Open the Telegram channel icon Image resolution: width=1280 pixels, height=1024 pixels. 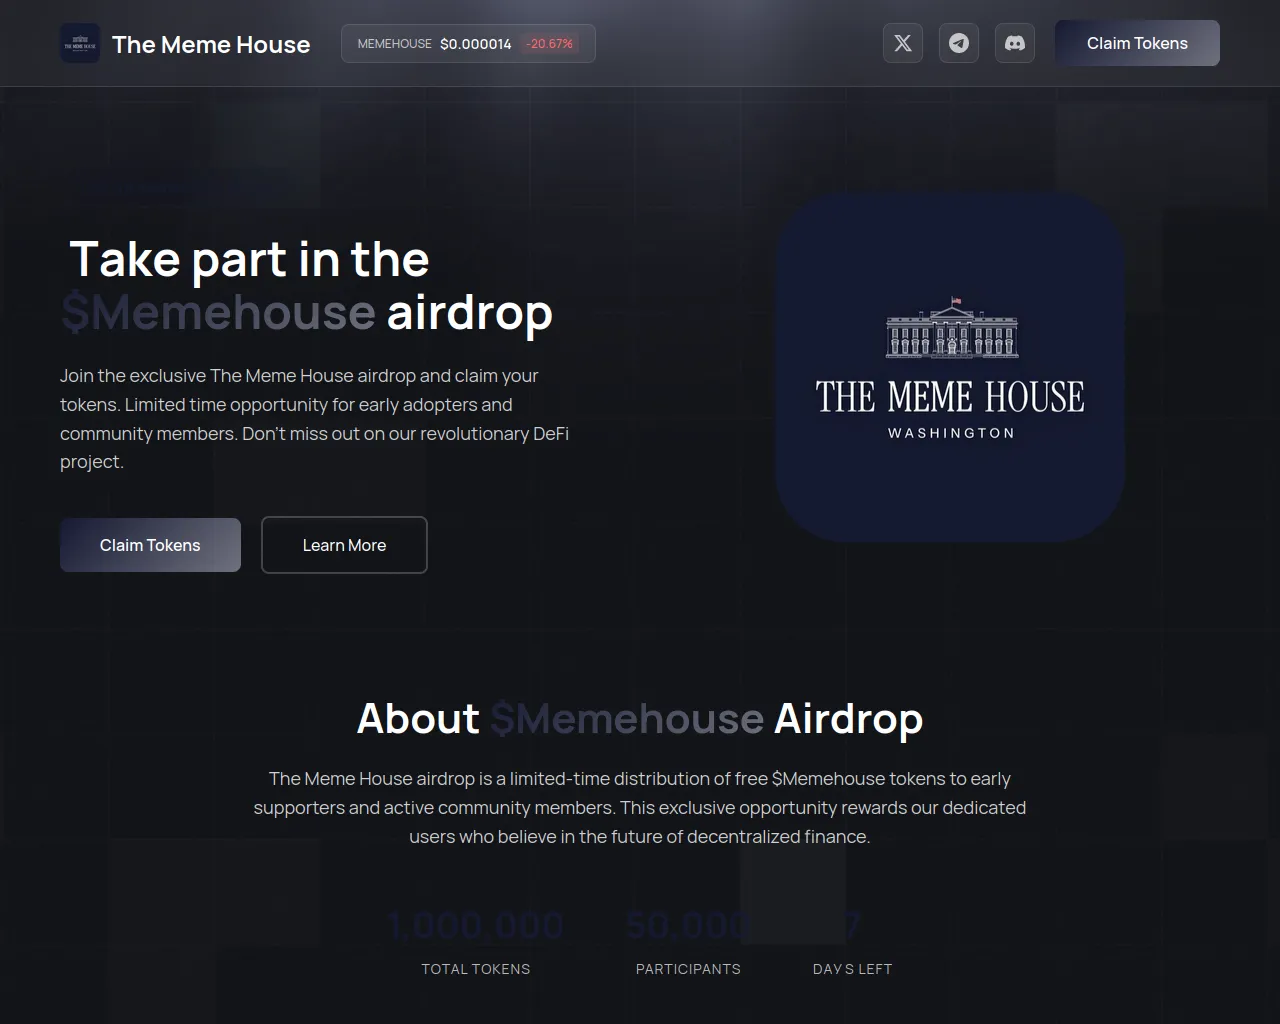click(959, 43)
